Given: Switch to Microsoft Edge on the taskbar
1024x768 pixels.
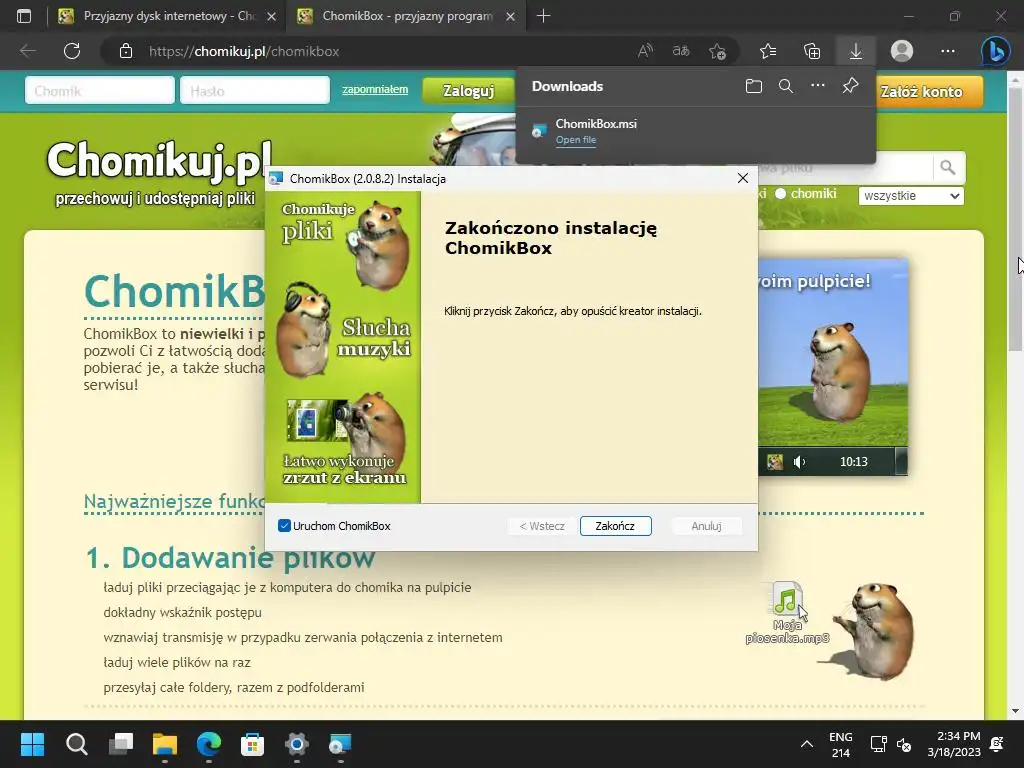Looking at the screenshot, I should click(209, 744).
